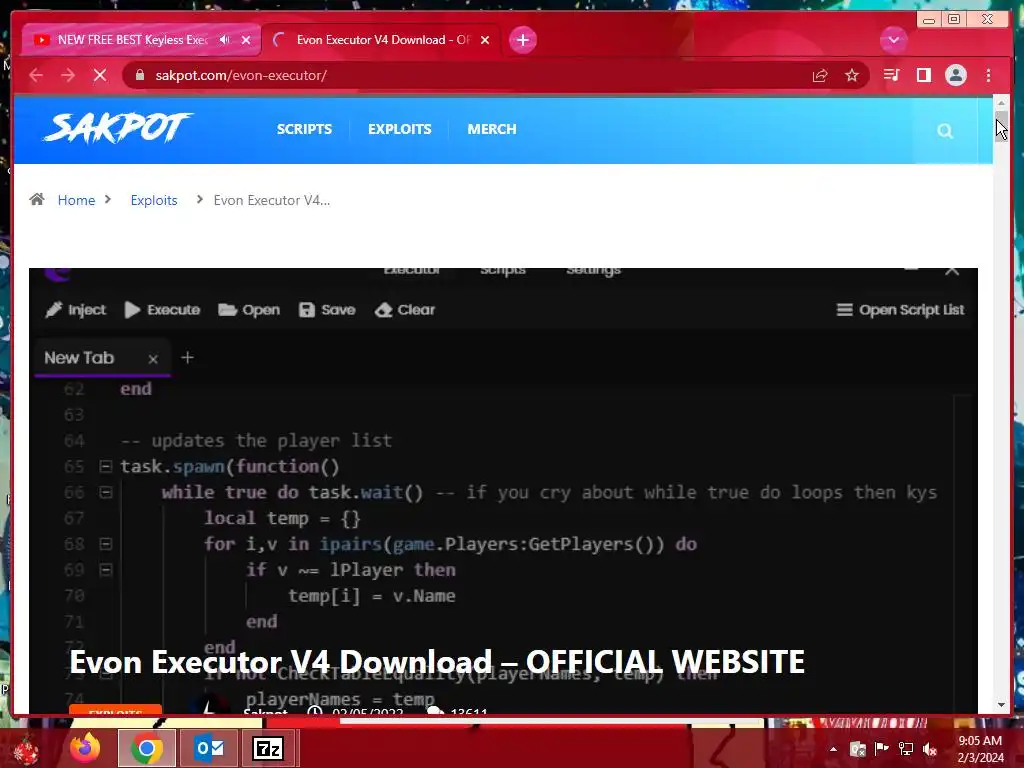Go to Home breadcrumb link
The height and width of the screenshot is (768, 1024).
[x=76, y=200]
